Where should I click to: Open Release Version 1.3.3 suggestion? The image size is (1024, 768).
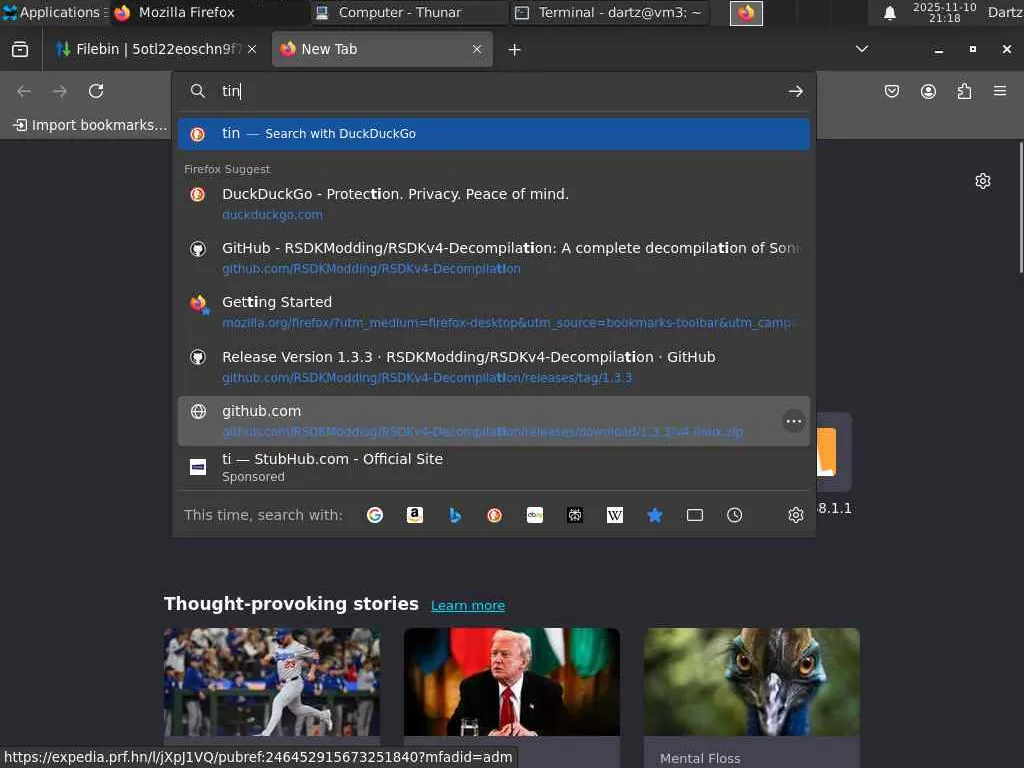[494, 367]
